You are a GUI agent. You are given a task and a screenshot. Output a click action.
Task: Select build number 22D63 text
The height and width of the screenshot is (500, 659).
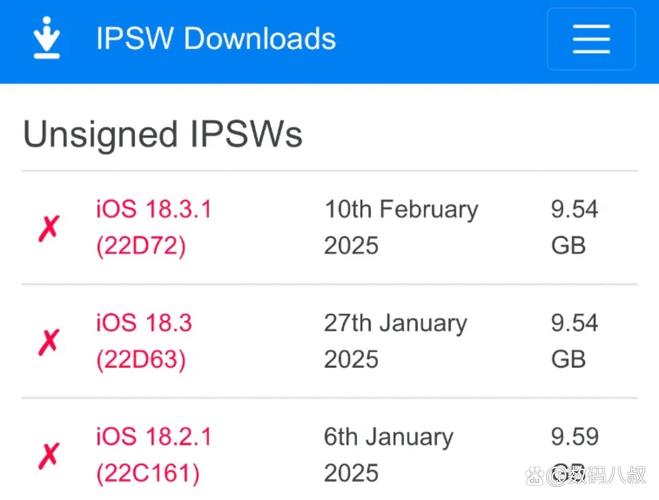[141, 360]
